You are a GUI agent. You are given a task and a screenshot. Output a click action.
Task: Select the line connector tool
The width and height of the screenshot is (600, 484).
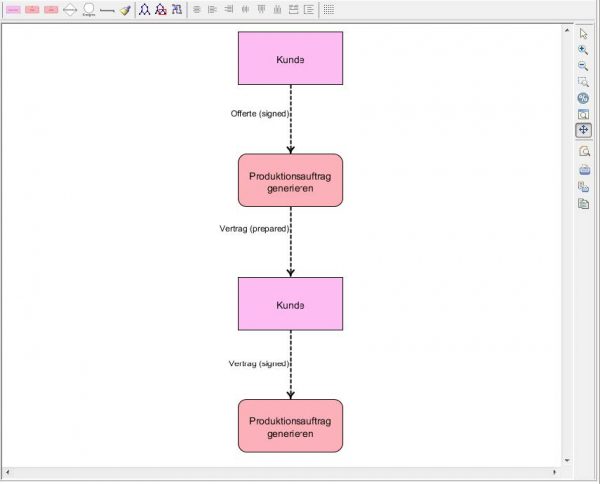point(107,9)
